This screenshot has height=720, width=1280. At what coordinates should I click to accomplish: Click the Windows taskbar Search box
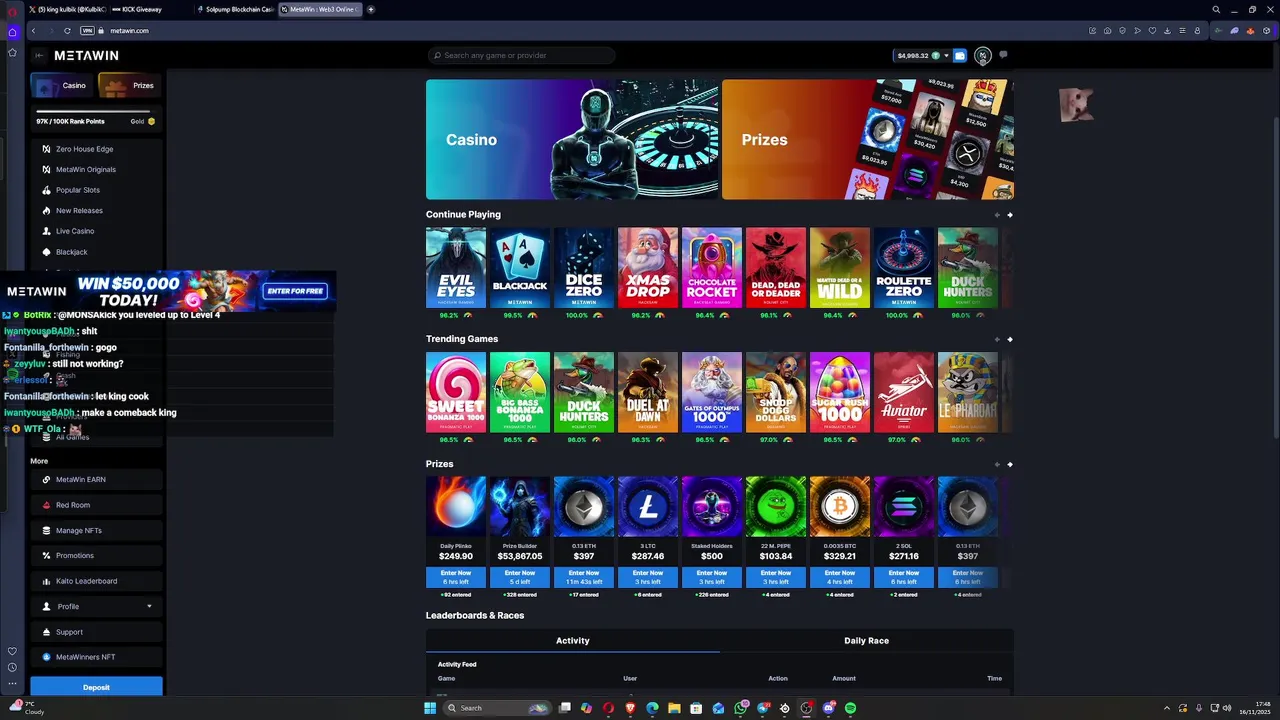coord(498,708)
